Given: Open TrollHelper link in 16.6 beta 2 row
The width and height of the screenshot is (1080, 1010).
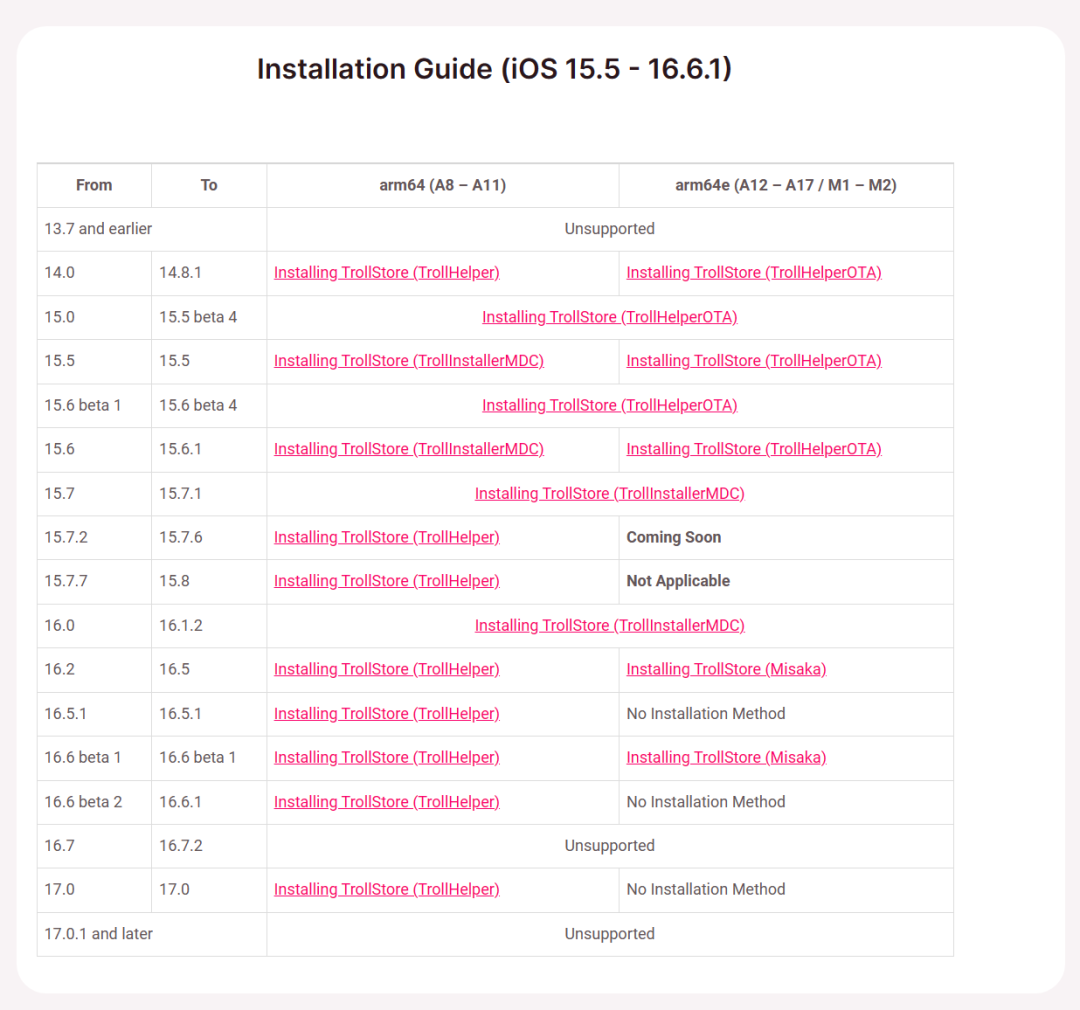Looking at the screenshot, I should click(x=386, y=802).
